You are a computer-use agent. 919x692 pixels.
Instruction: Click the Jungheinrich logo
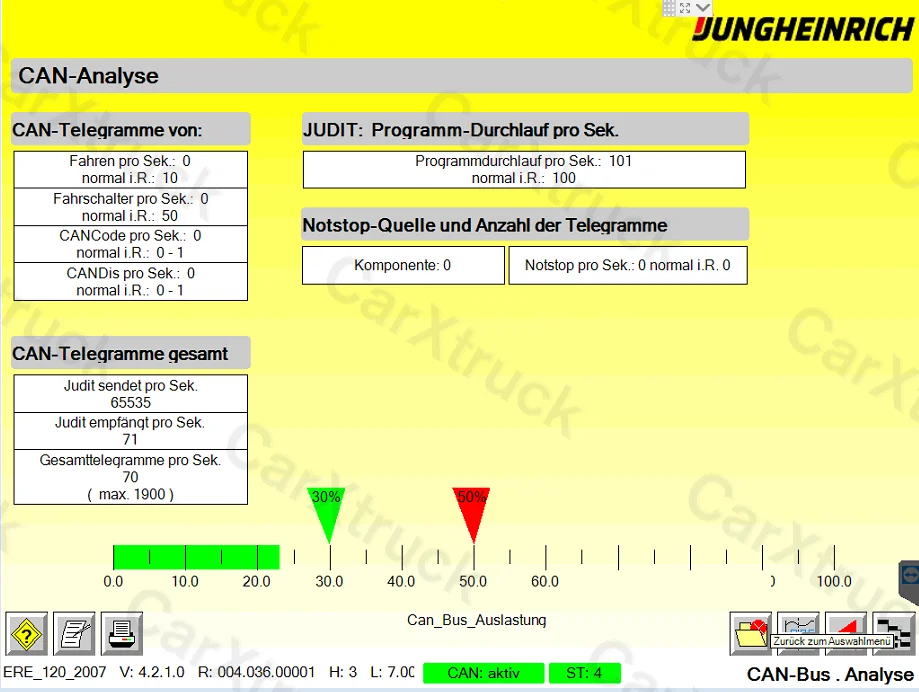(x=803, y=29)
